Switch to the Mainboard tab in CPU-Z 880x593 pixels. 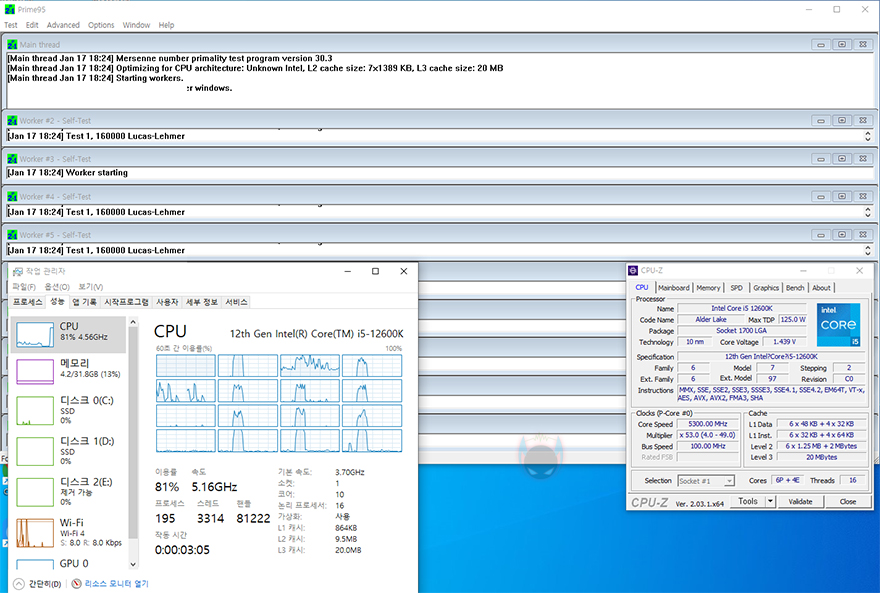coord(673,288)
